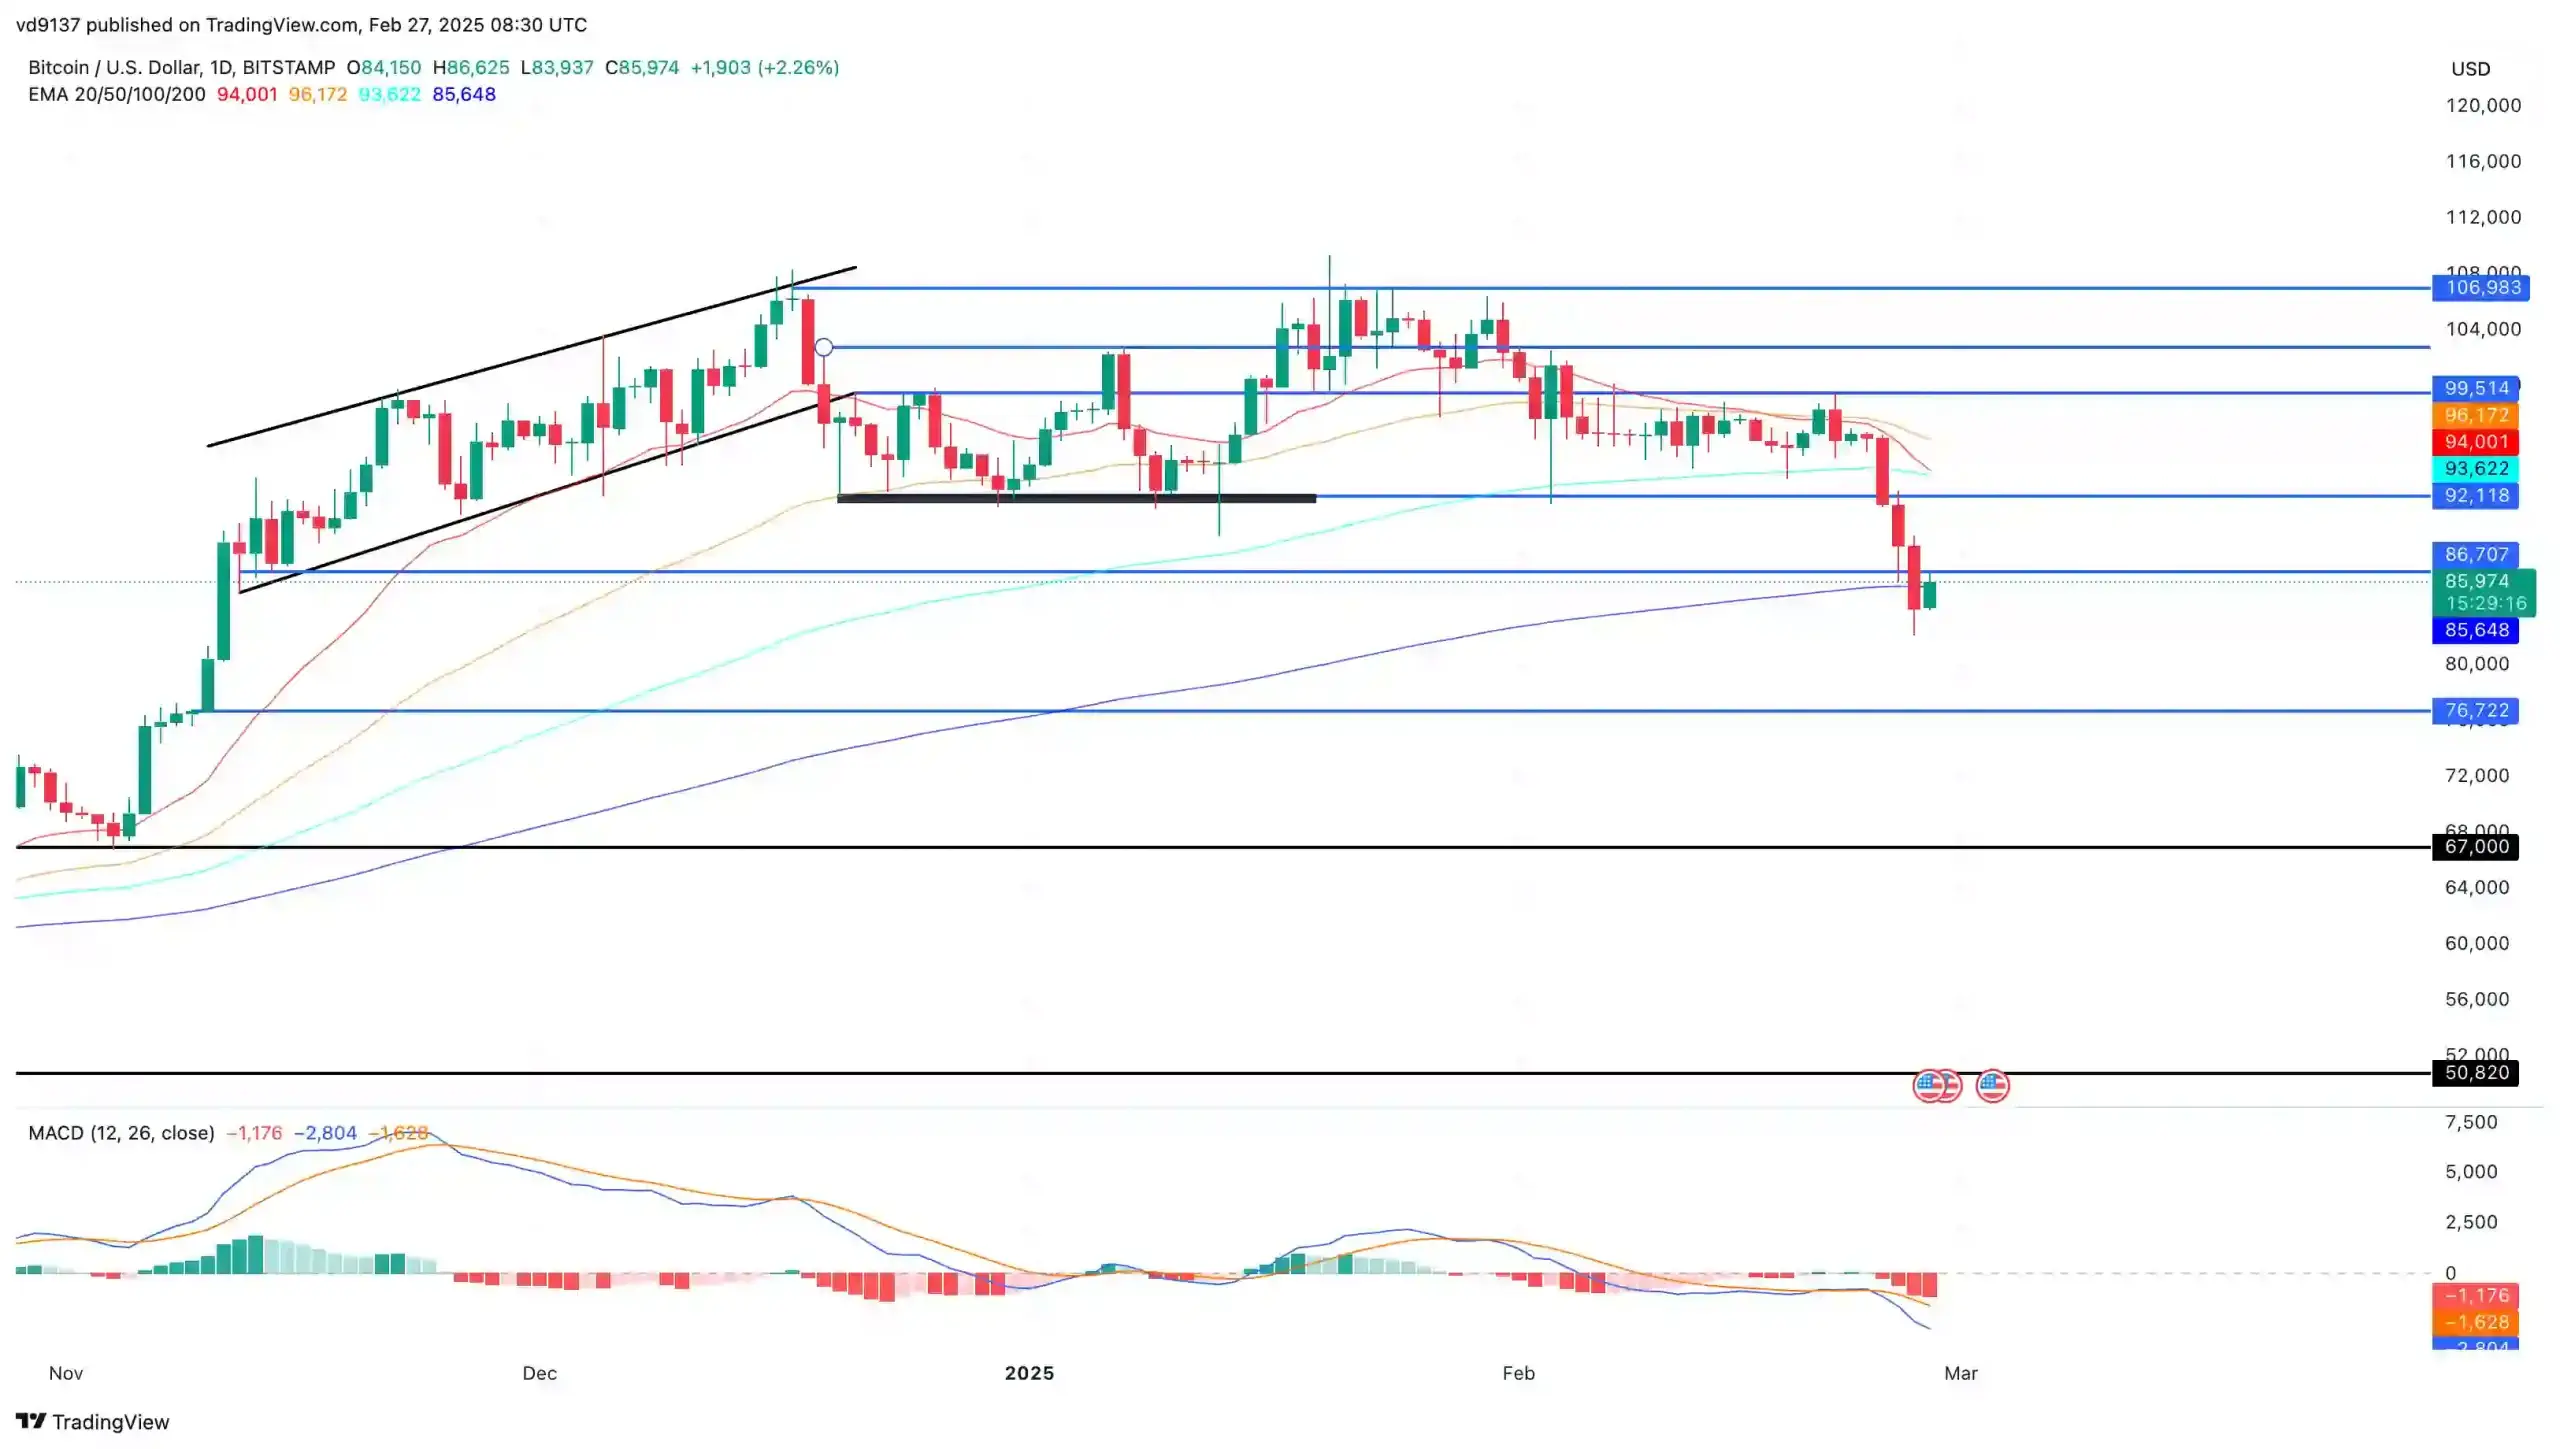
Task: Select the orange EMA value 96,172 in the legend
Action: point(318,94)
